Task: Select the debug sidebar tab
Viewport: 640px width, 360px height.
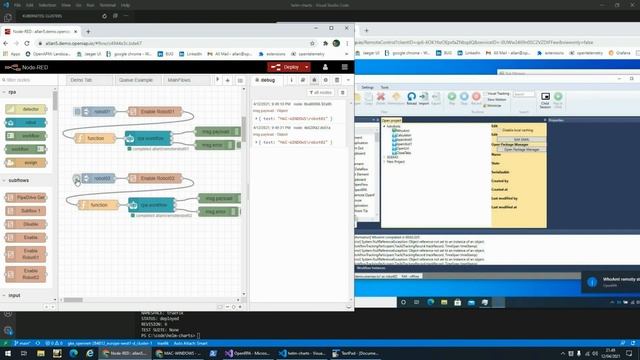Action: pos(266,80)
